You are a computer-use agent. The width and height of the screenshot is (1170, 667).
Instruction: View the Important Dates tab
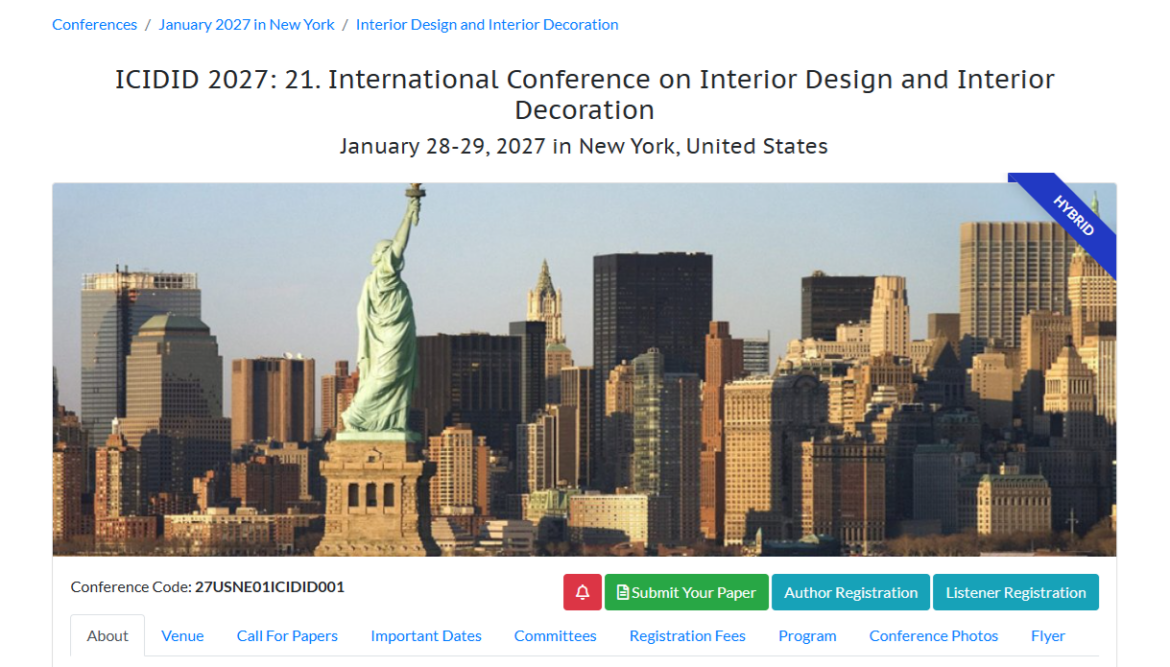coord(426,636)
